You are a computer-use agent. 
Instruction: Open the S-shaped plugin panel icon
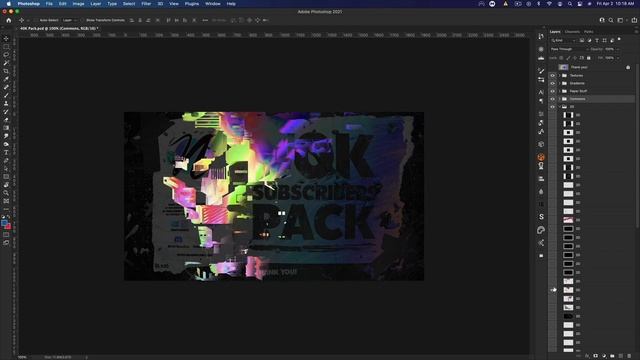coord(541,217)
